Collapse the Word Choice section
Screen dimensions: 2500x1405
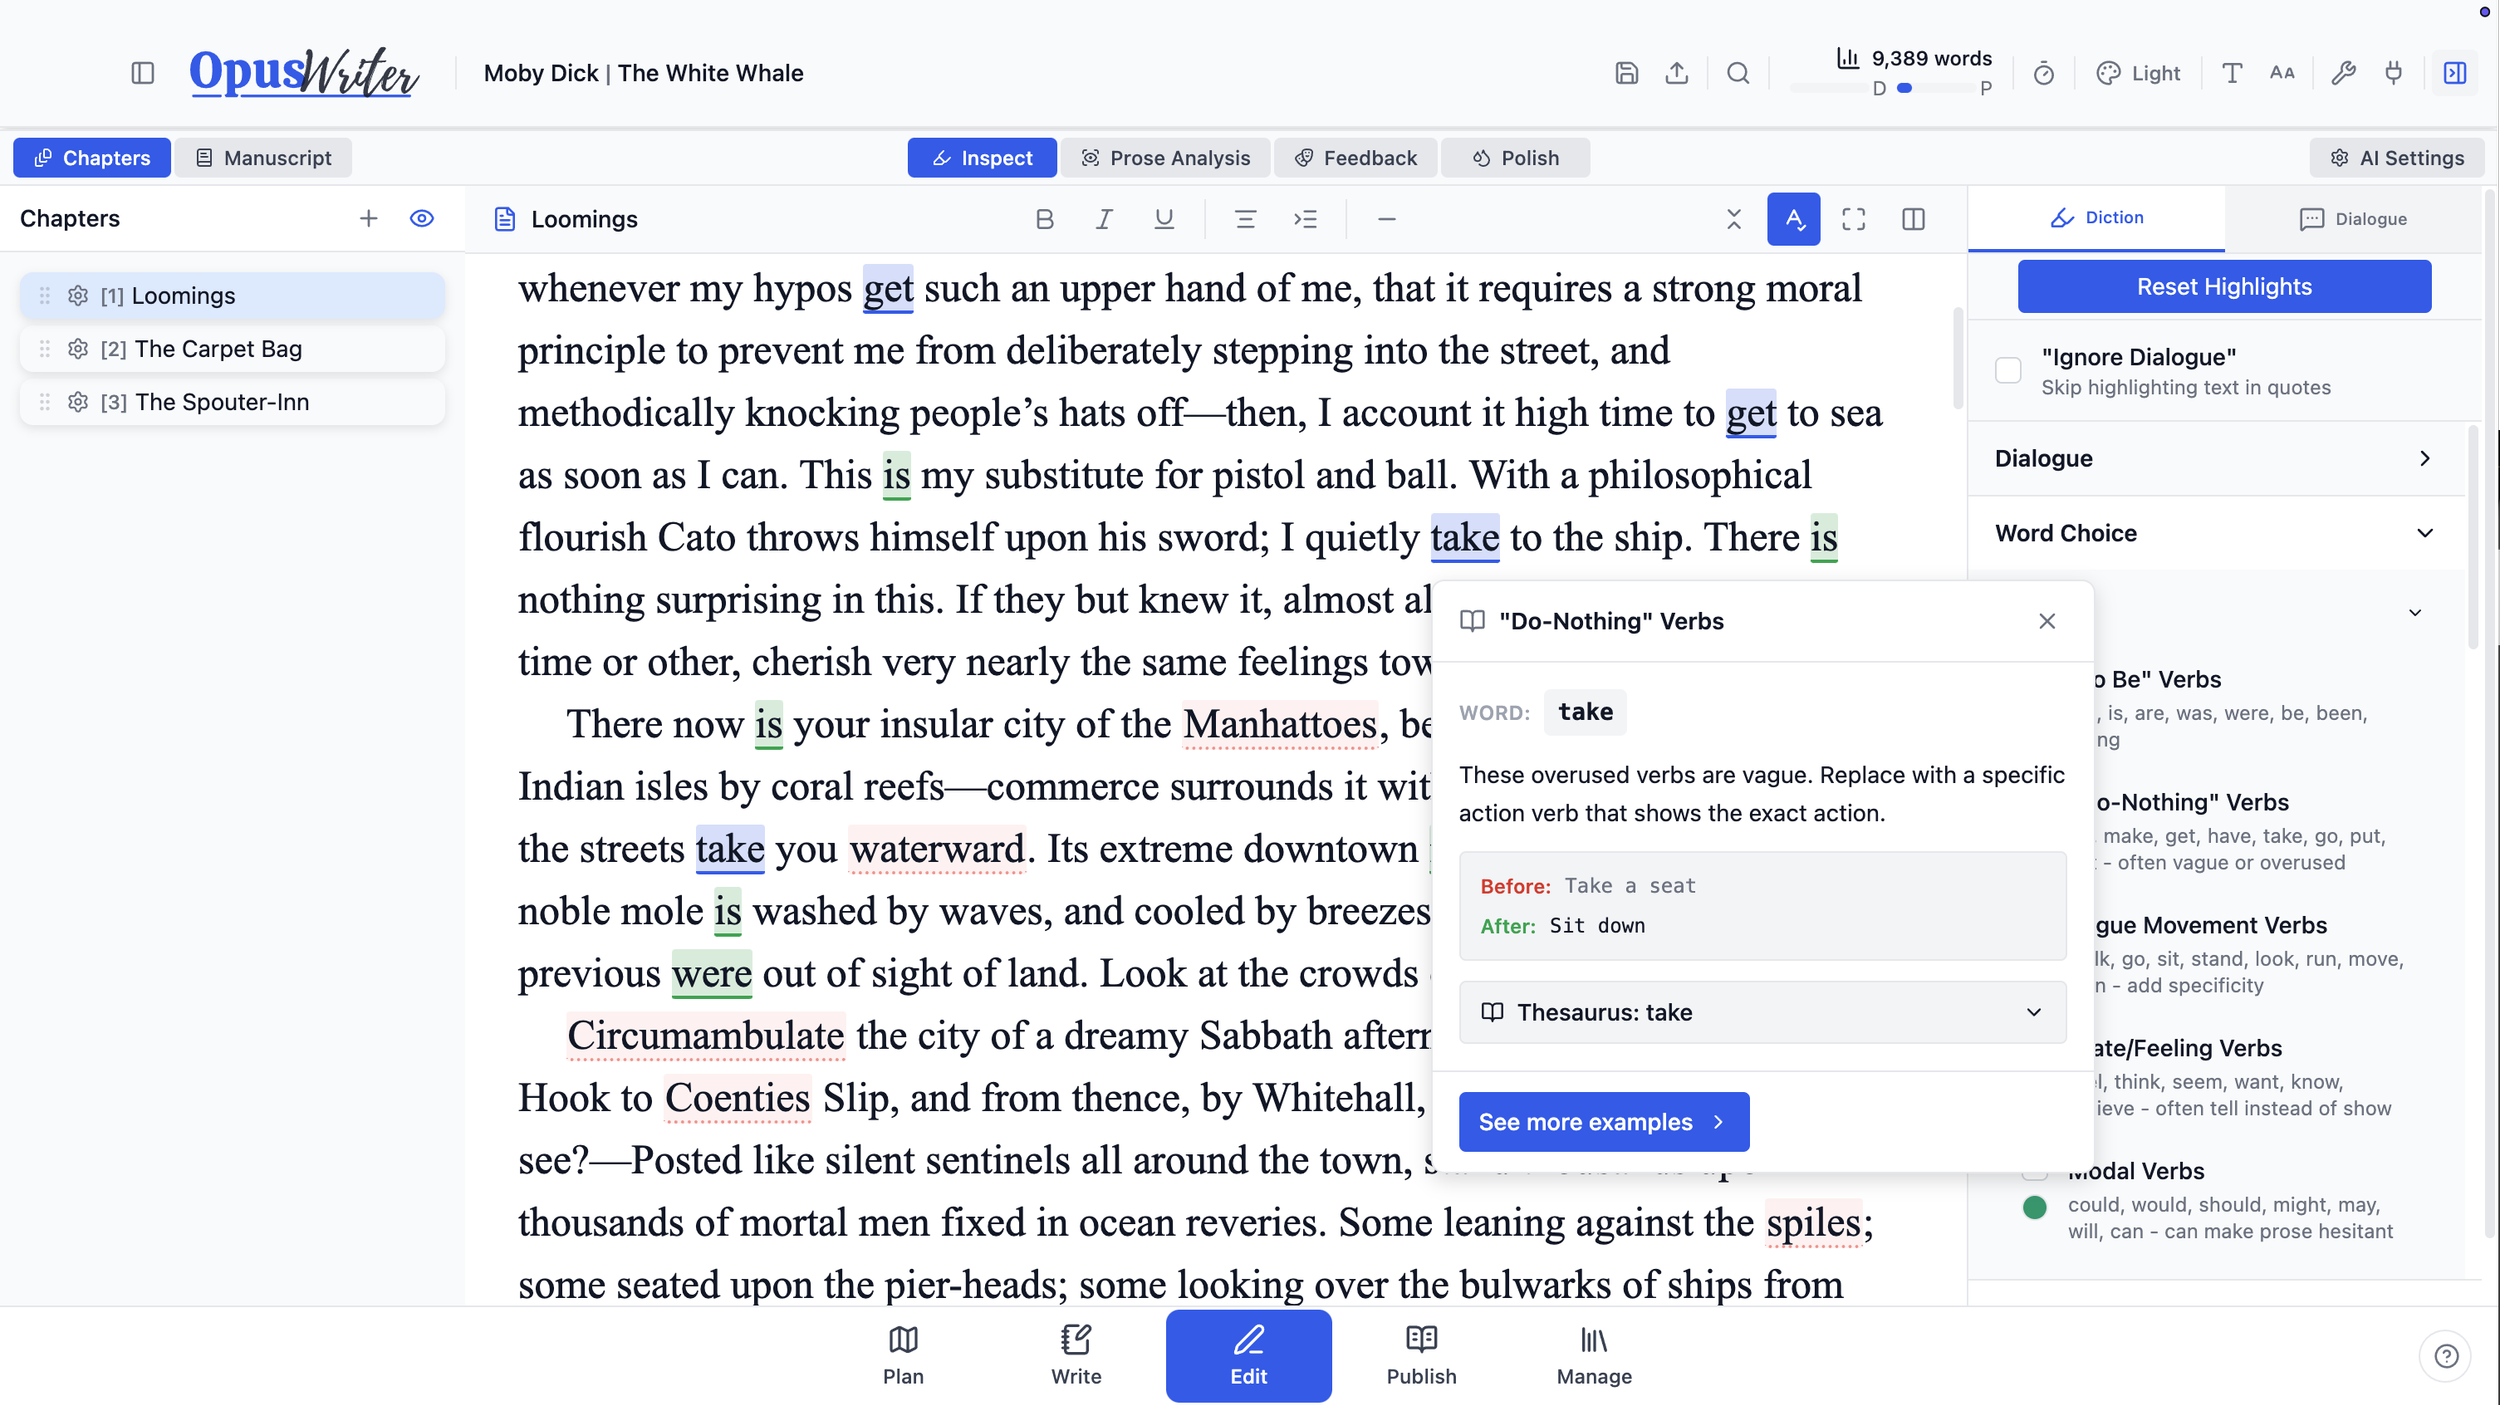click(x=2425, y=533)
